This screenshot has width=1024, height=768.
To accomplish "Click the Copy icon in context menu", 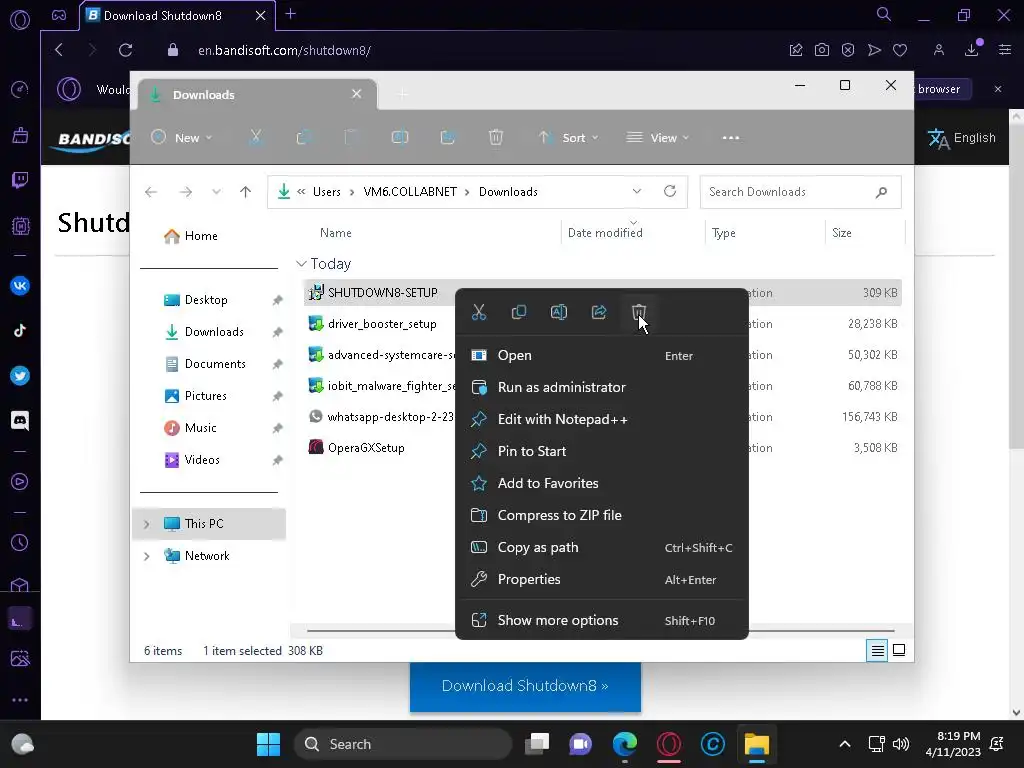I will click(x=519, y=312).
